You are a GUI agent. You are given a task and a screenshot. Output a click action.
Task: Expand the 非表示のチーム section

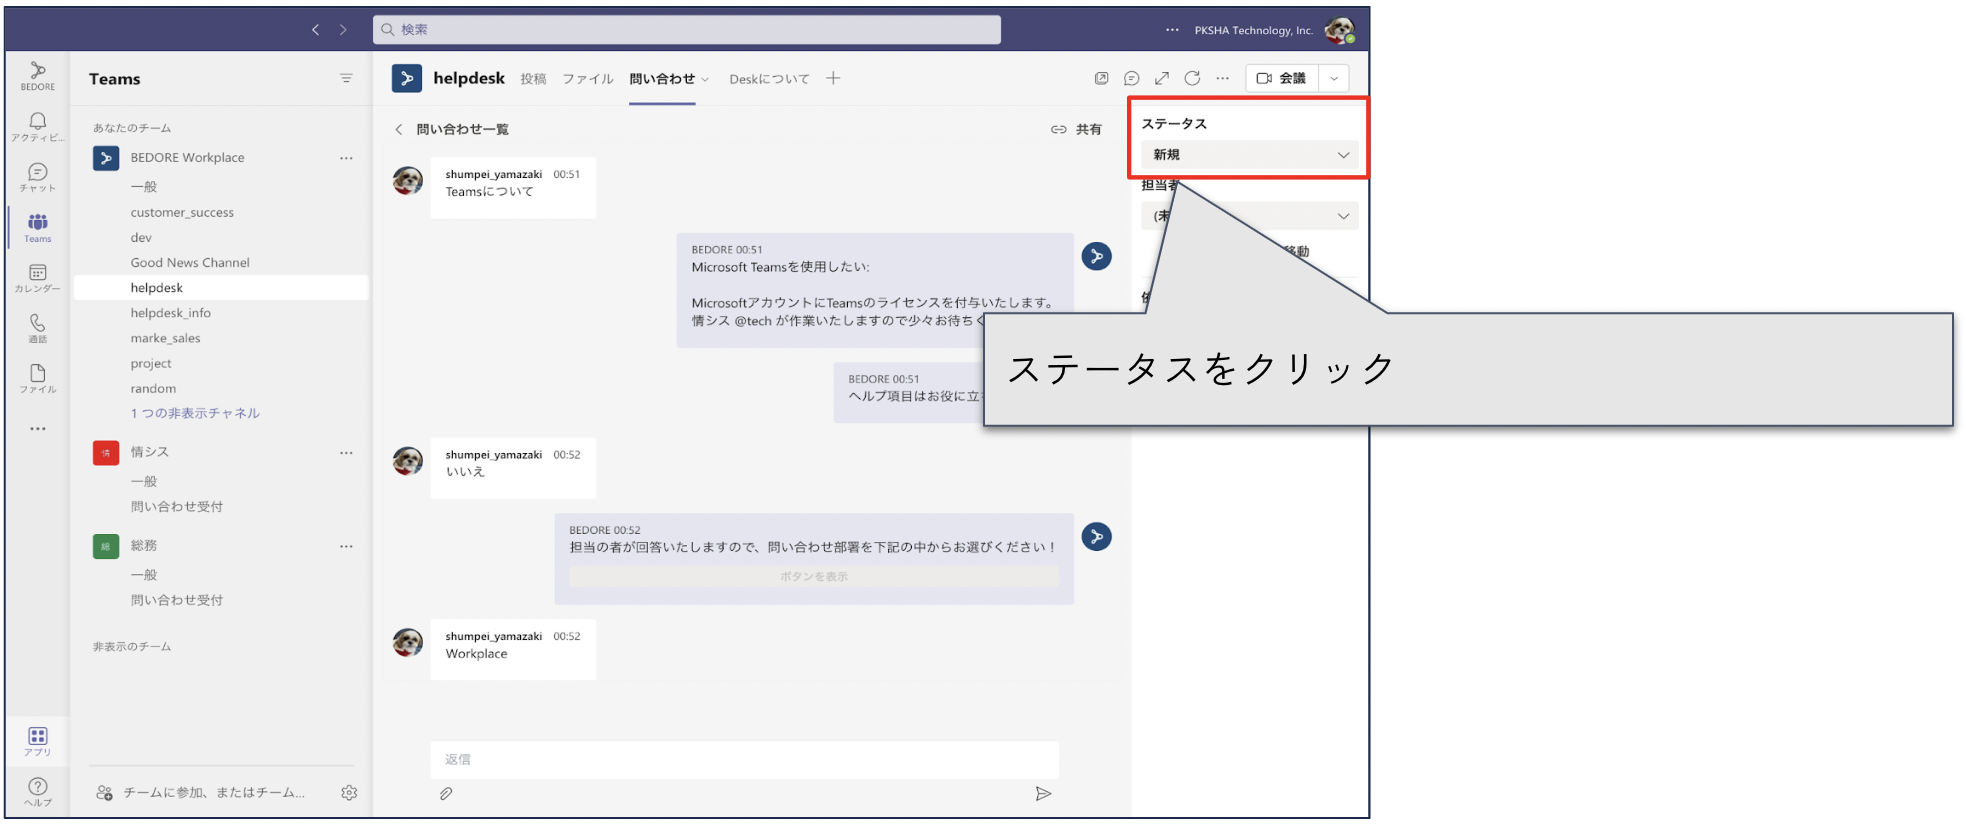[x=132, y=647]
